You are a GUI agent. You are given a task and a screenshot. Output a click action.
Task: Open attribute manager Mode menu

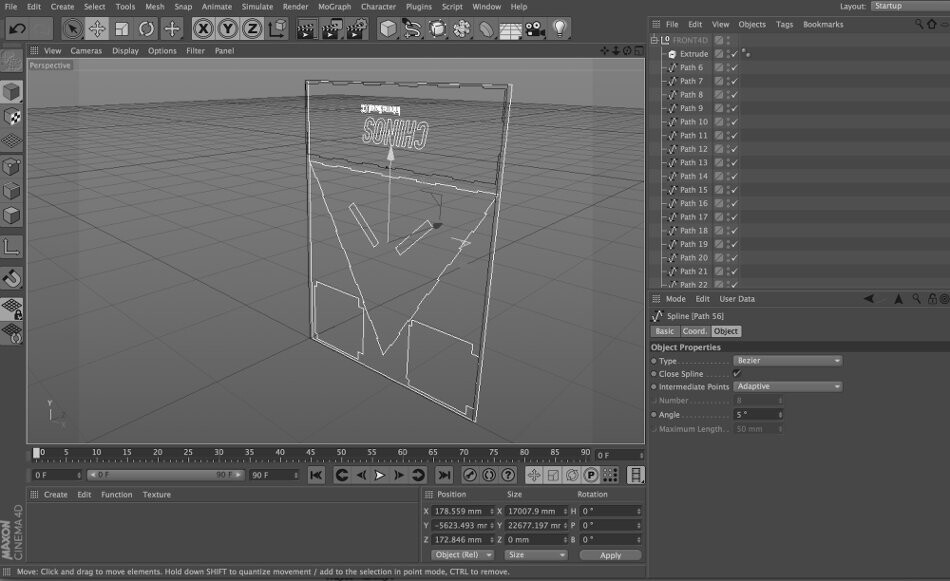(x=676, y=299)
